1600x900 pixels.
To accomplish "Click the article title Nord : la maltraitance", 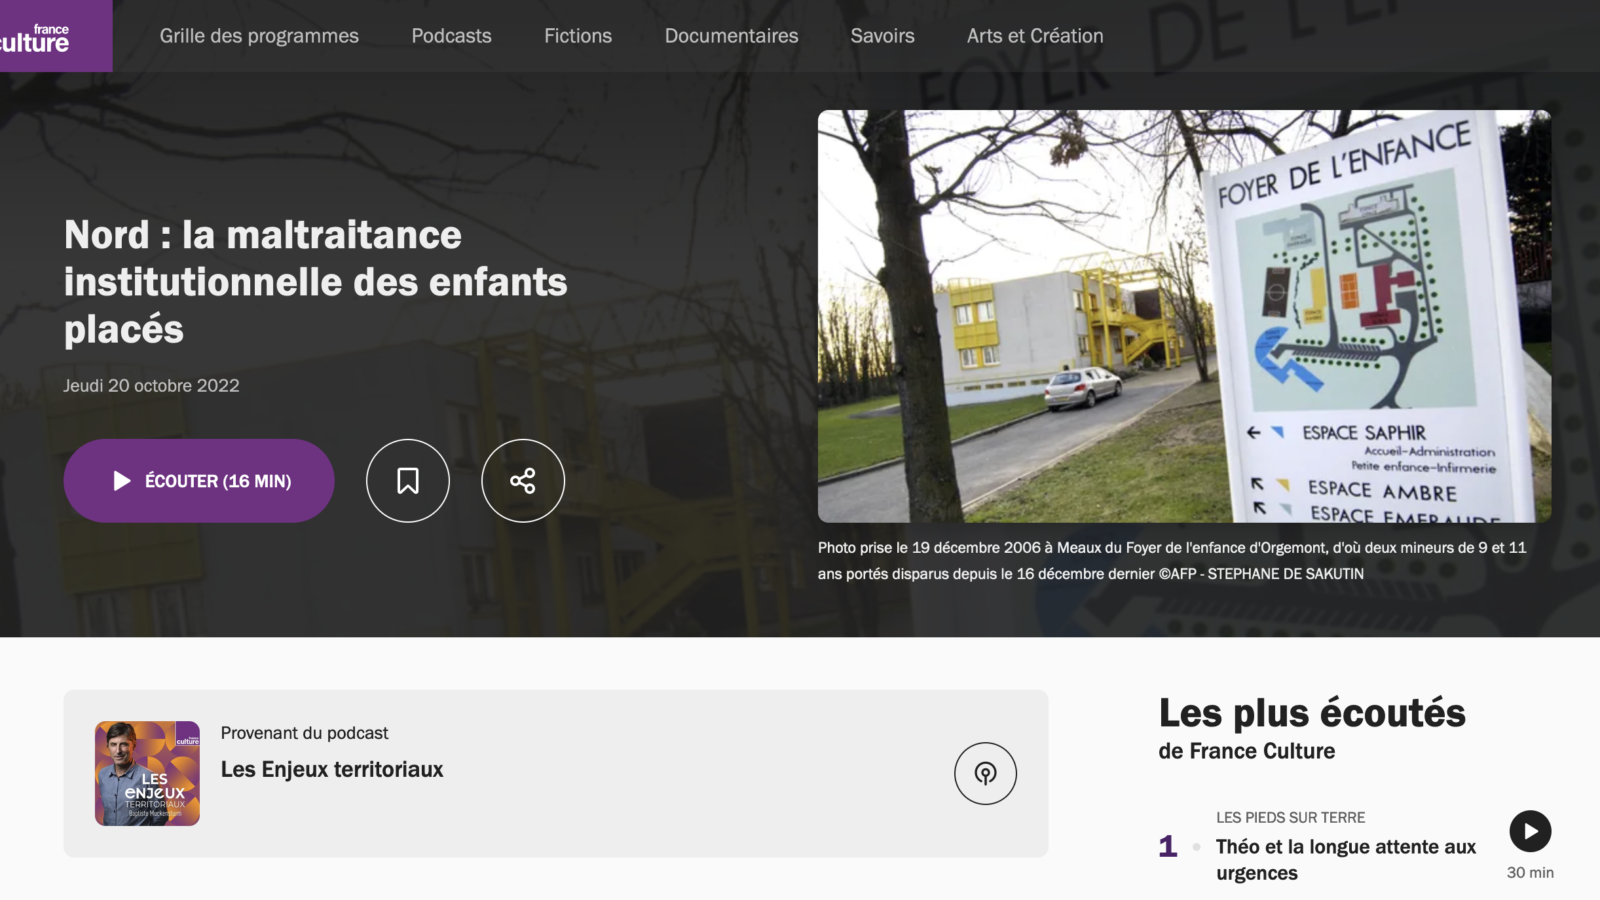I will pos(316,282).
